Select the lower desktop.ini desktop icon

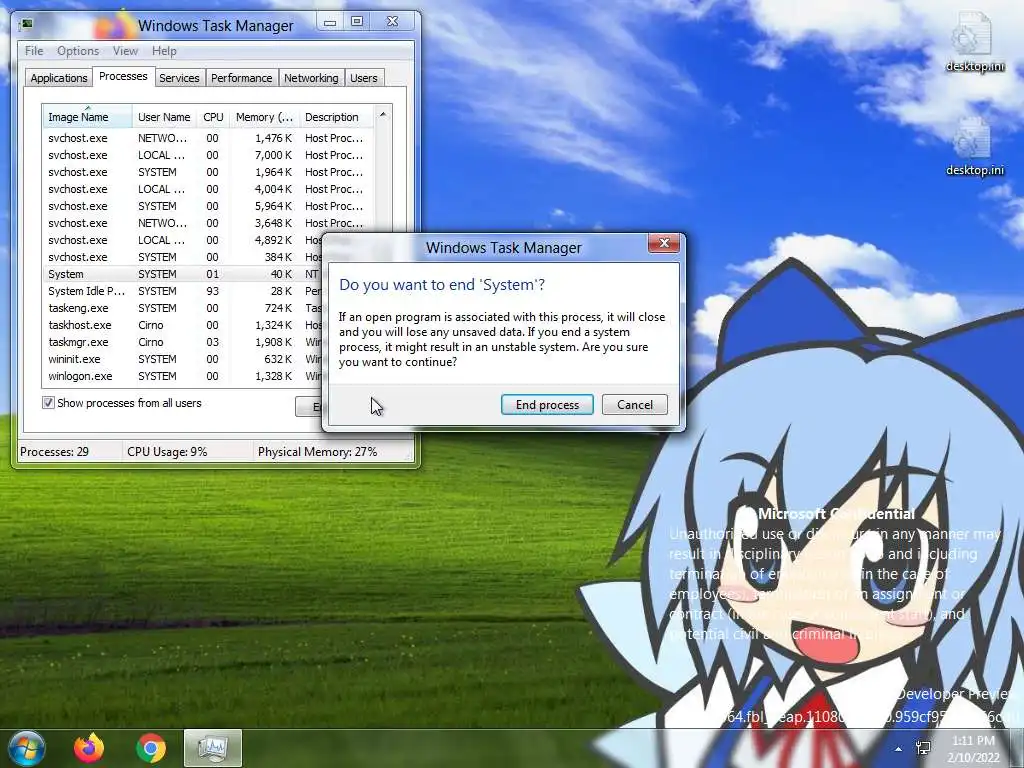[974, 147]
